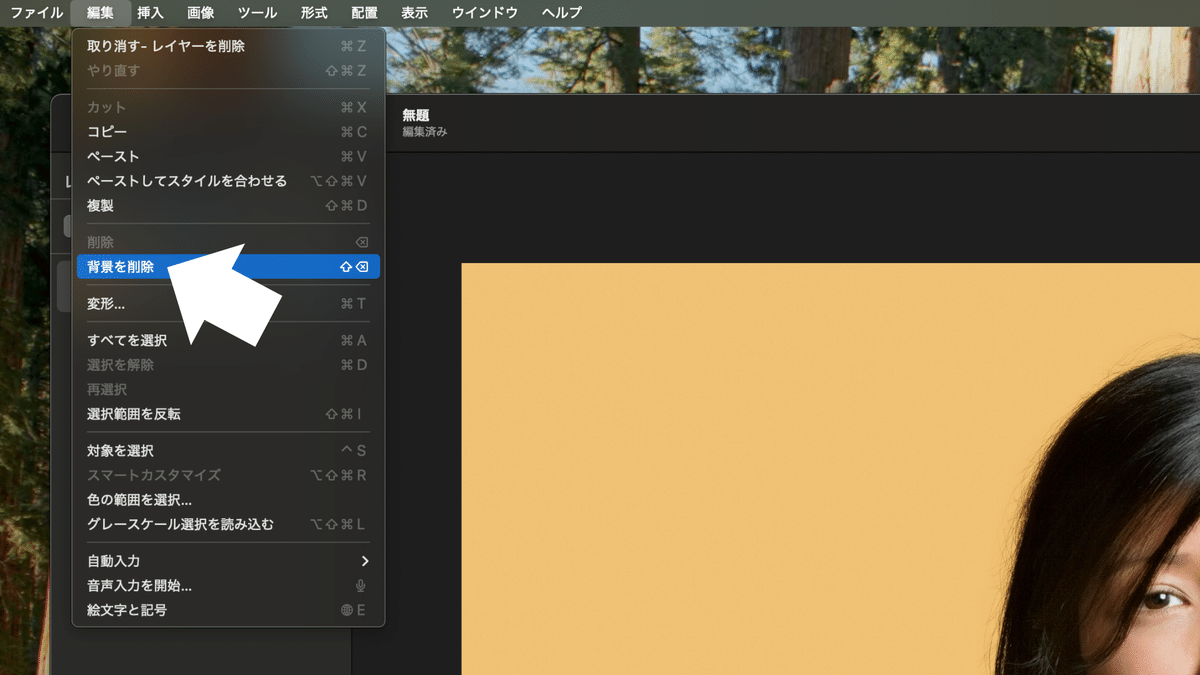Click microphone icon beside 音声入力を開始
Viewport: 1200px width, 675px height.
pos(361,586)
